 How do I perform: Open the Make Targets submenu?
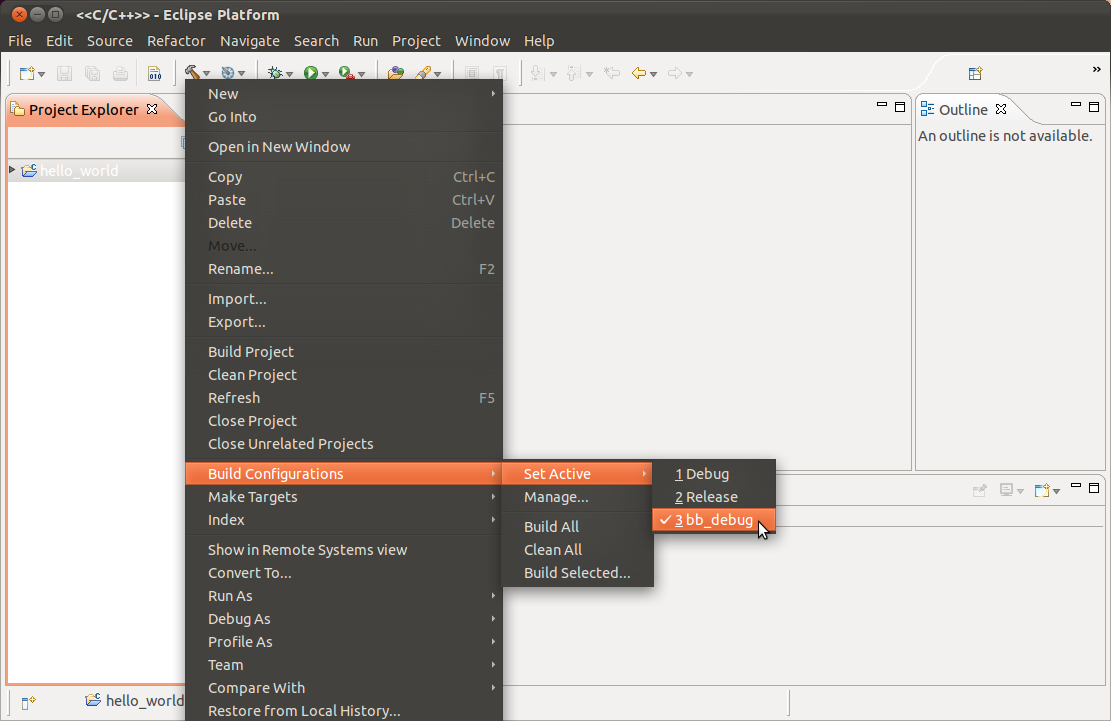[x=344, y=496]
